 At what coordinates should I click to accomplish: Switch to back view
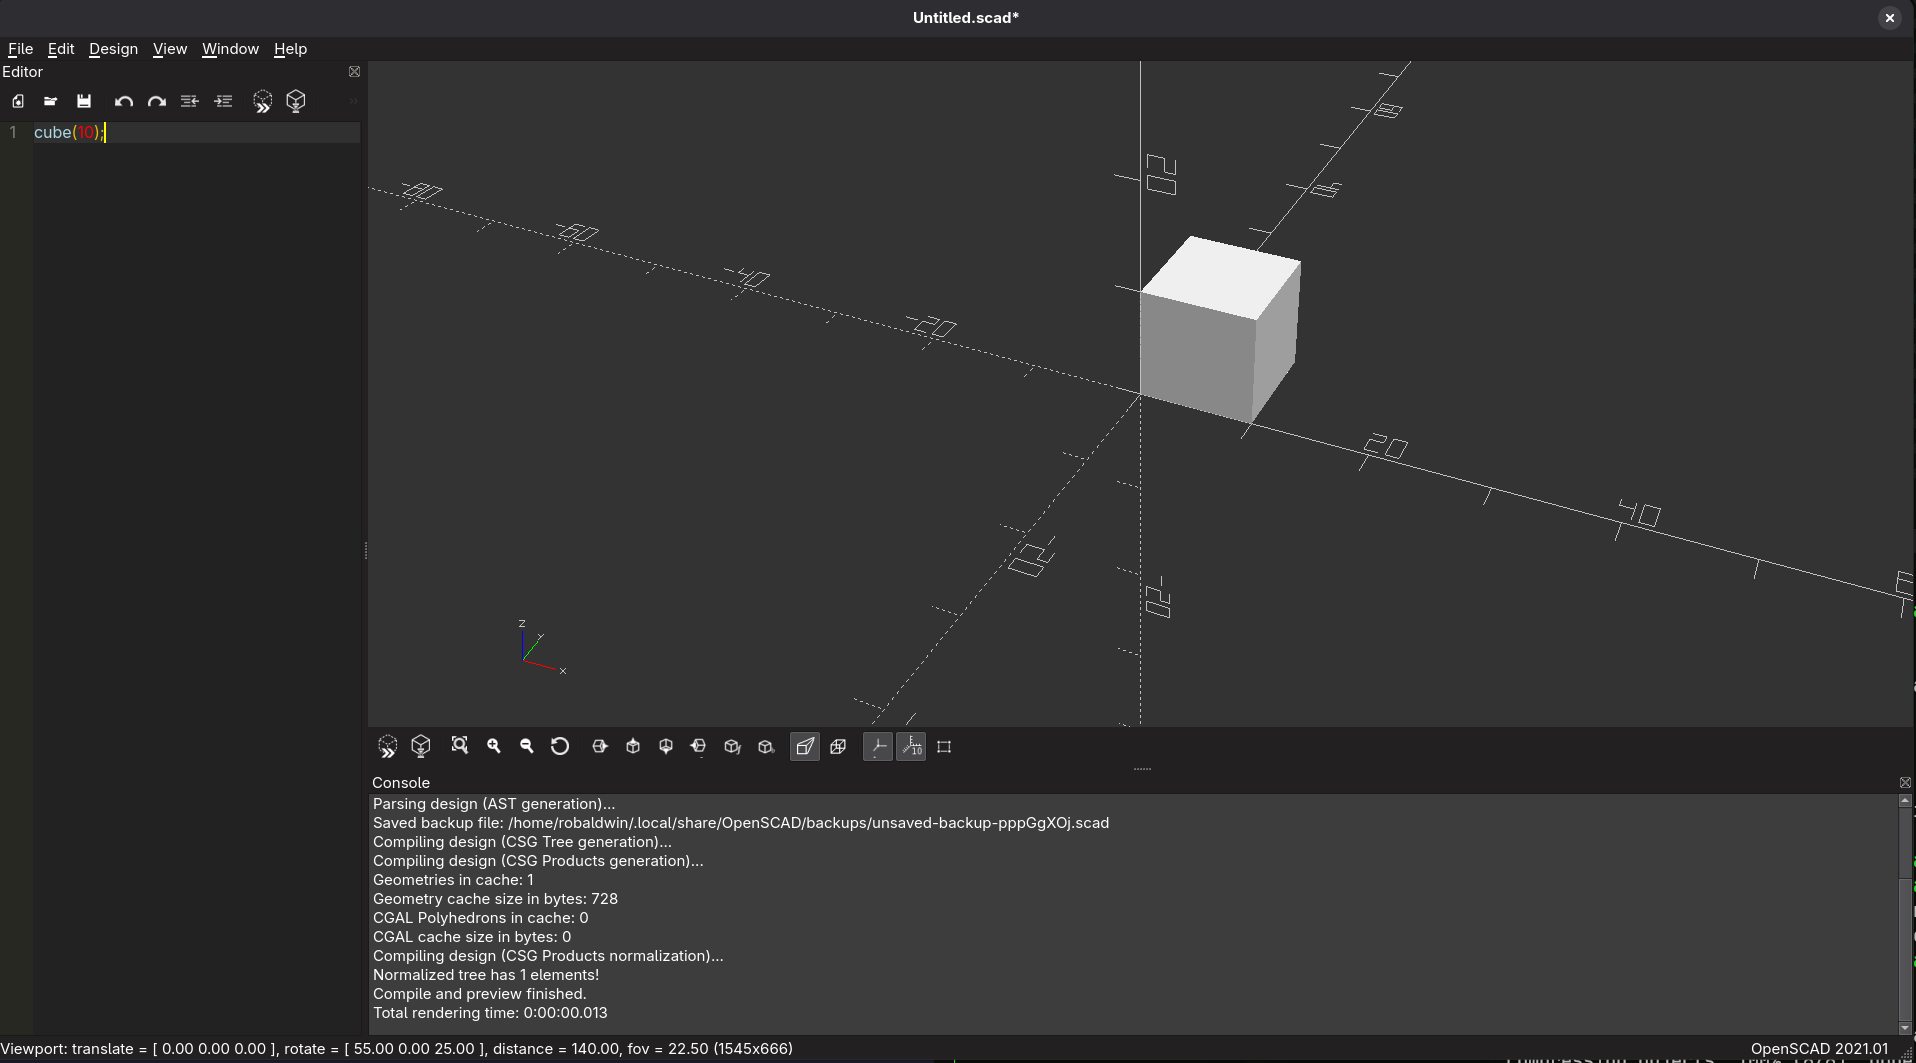coord(766,746)
